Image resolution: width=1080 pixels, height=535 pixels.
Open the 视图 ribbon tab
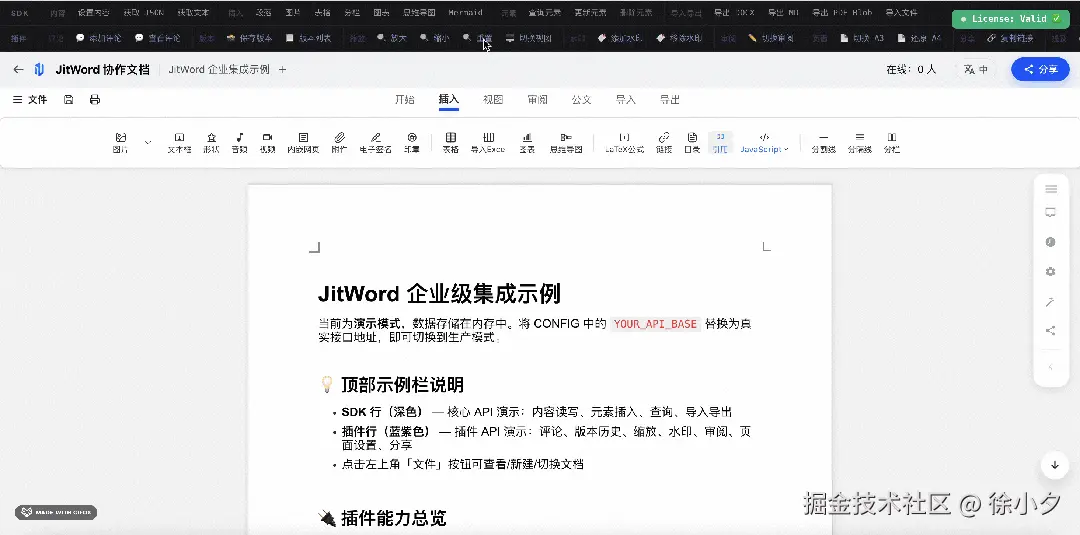[x=493, y=100]
